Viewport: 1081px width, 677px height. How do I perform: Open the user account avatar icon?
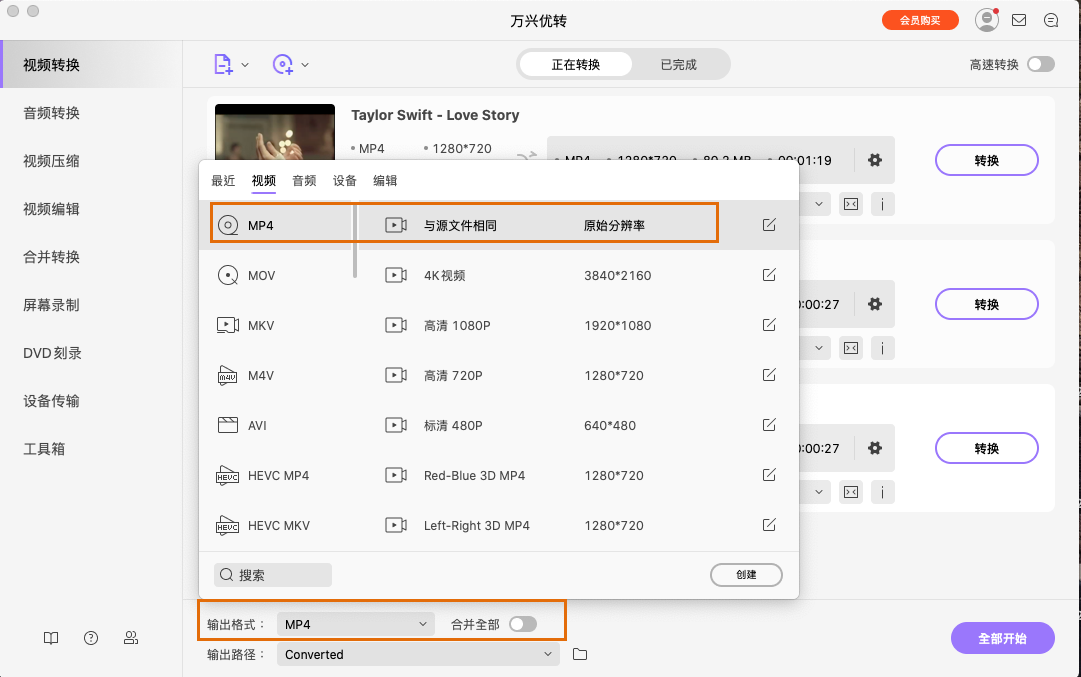pos(985,19)
